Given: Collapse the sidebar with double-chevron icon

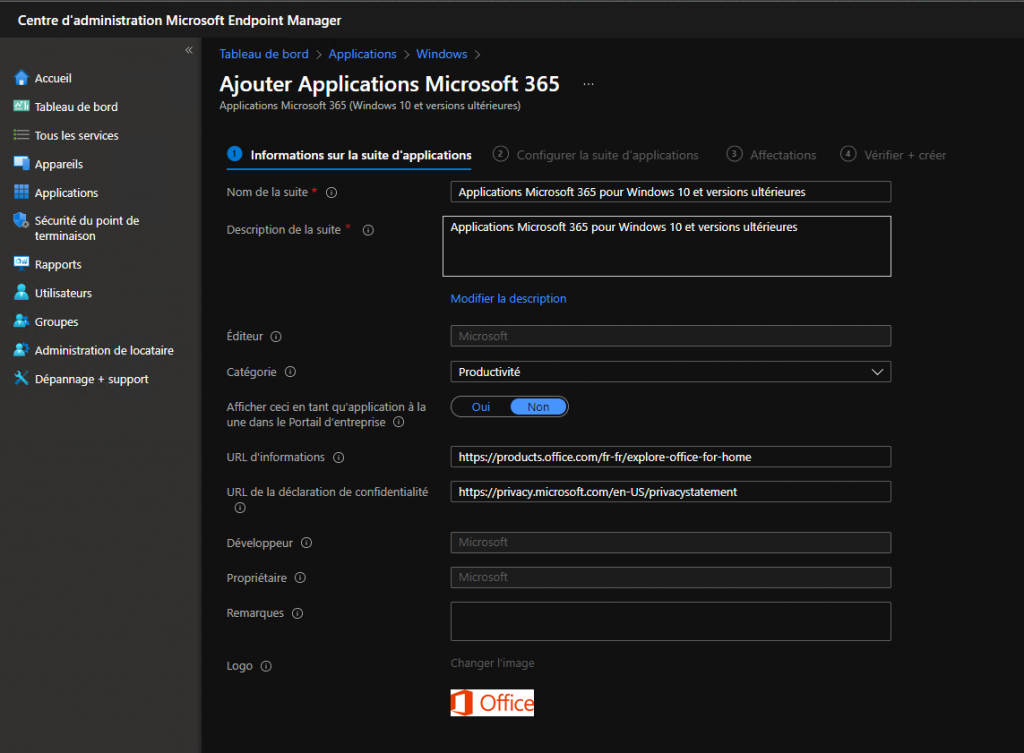Looking at the screenshot, I should point(189,50).
